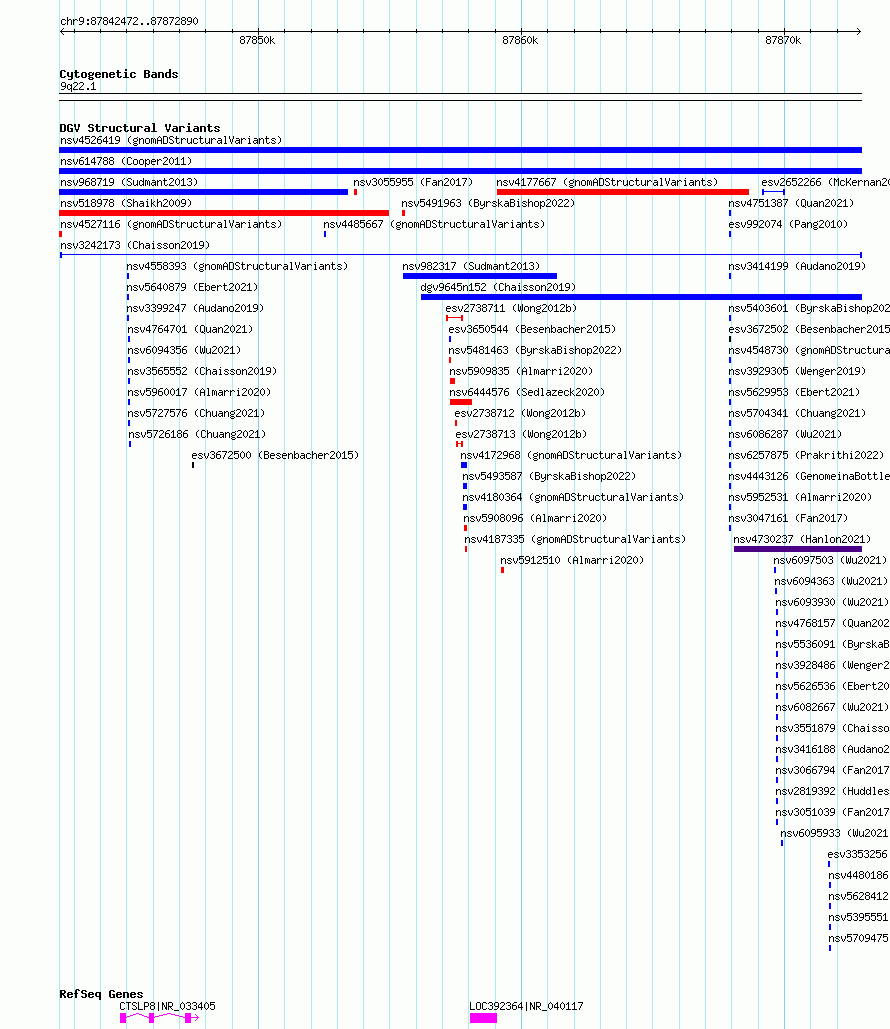Image resolution: width=890 pixels, height=1029 pixels.
Task: Open variant nsv614788 (Cooper2011)
Action: click(126, 161)
